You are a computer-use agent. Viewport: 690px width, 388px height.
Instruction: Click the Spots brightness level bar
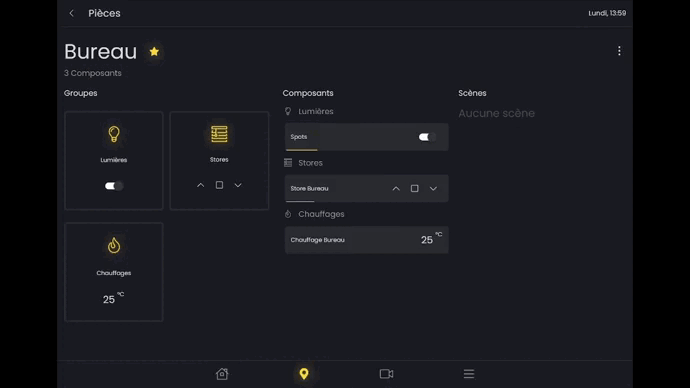[301, 150]
